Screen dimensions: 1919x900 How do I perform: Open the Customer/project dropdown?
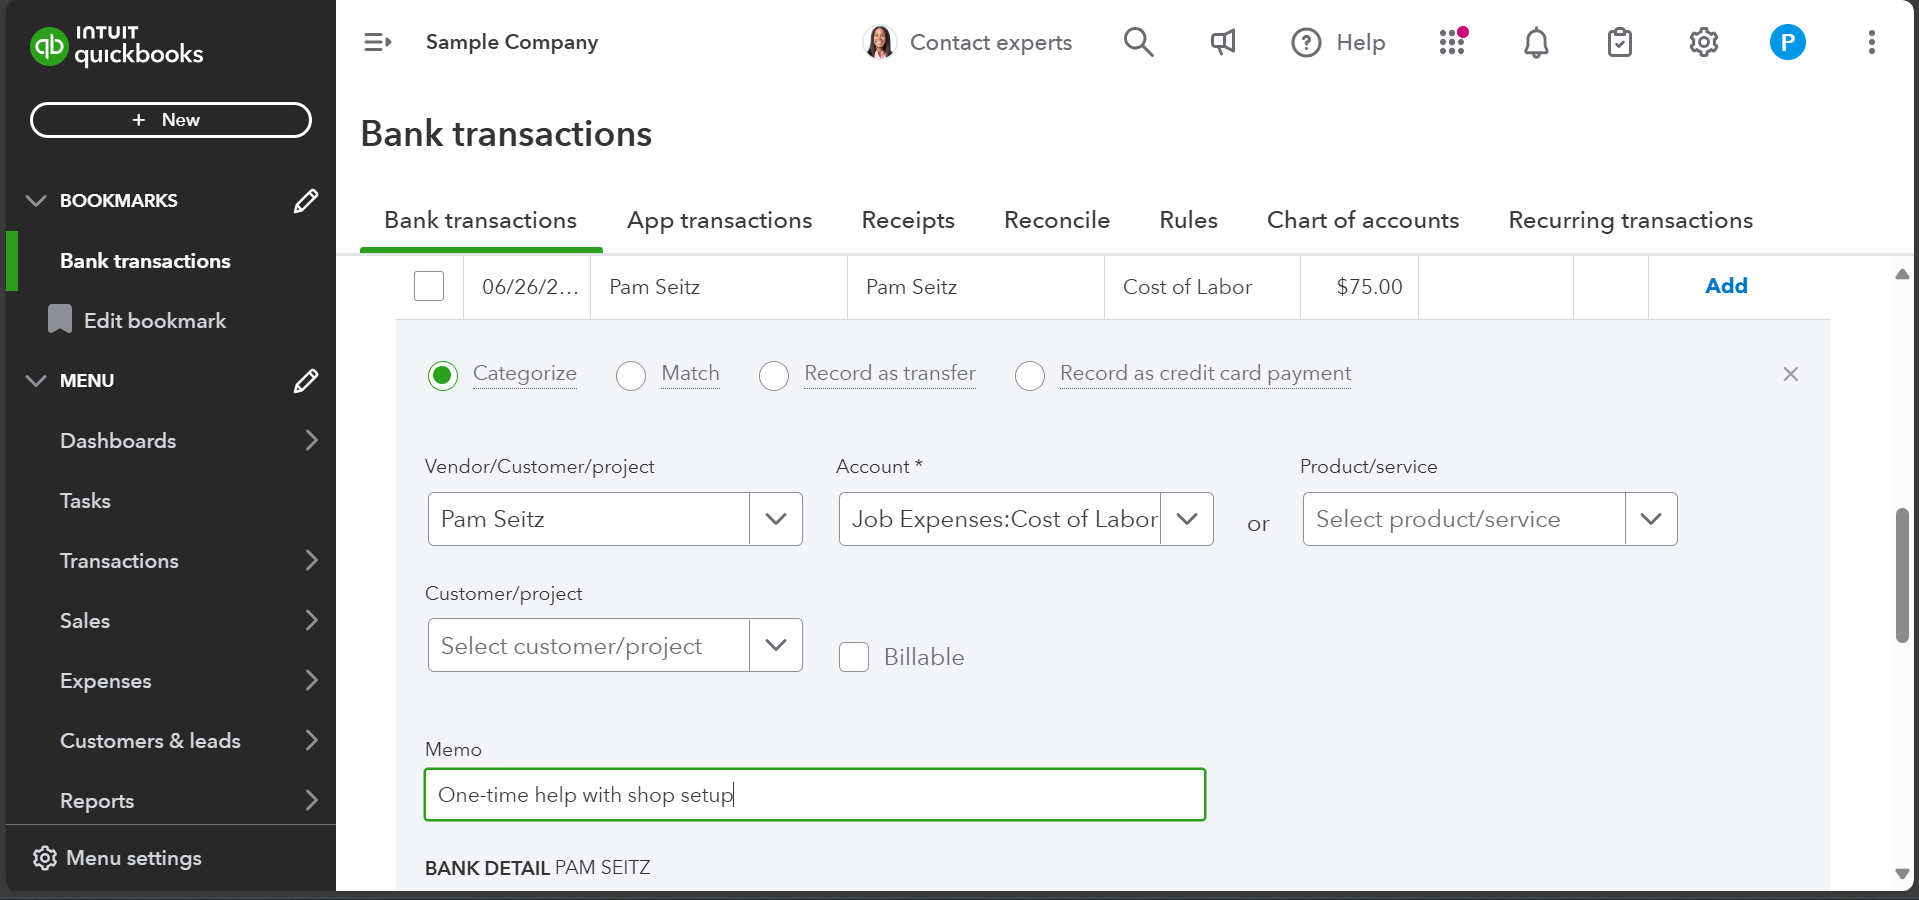tap(775, 645)
